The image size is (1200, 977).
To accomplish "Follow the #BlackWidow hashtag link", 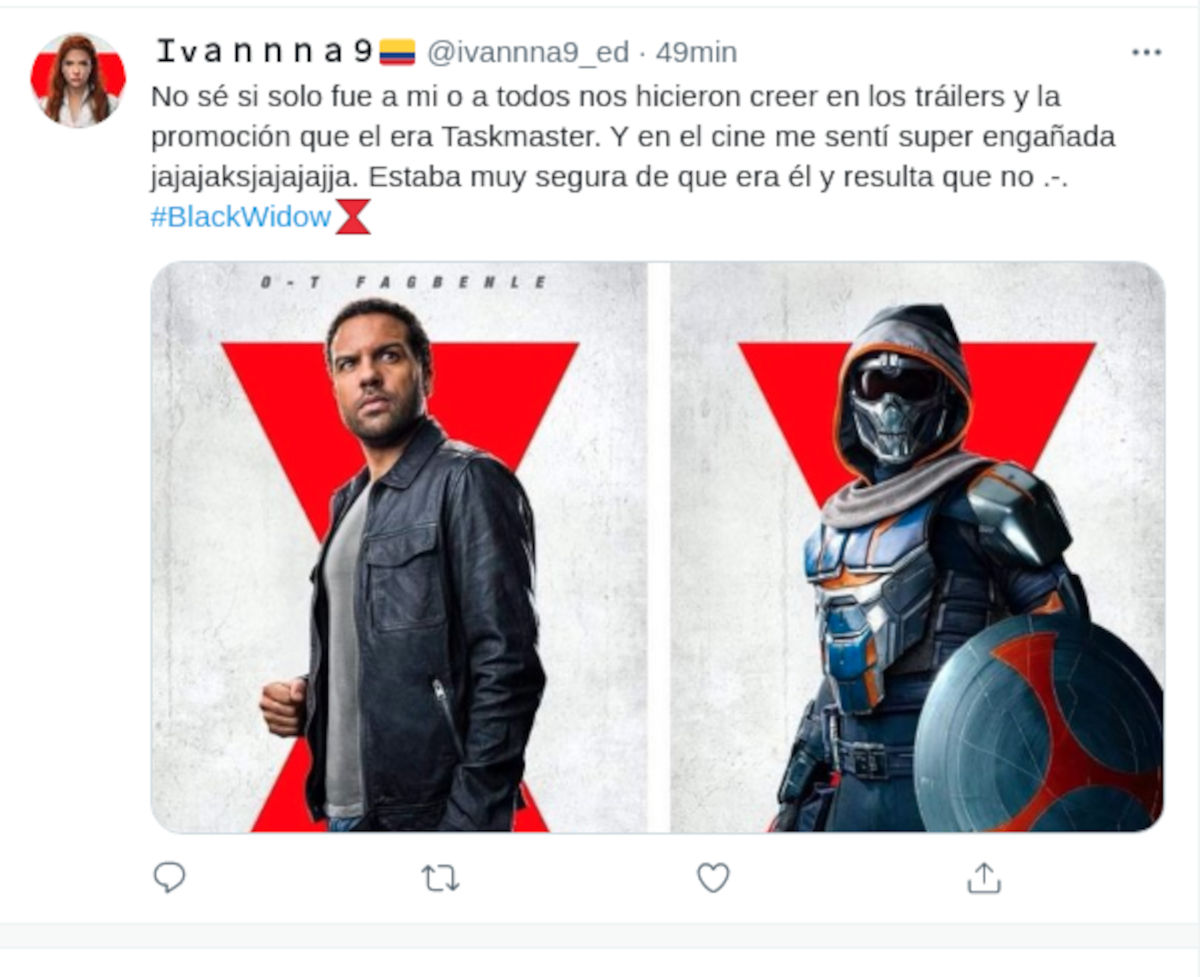I will point(241,217).
